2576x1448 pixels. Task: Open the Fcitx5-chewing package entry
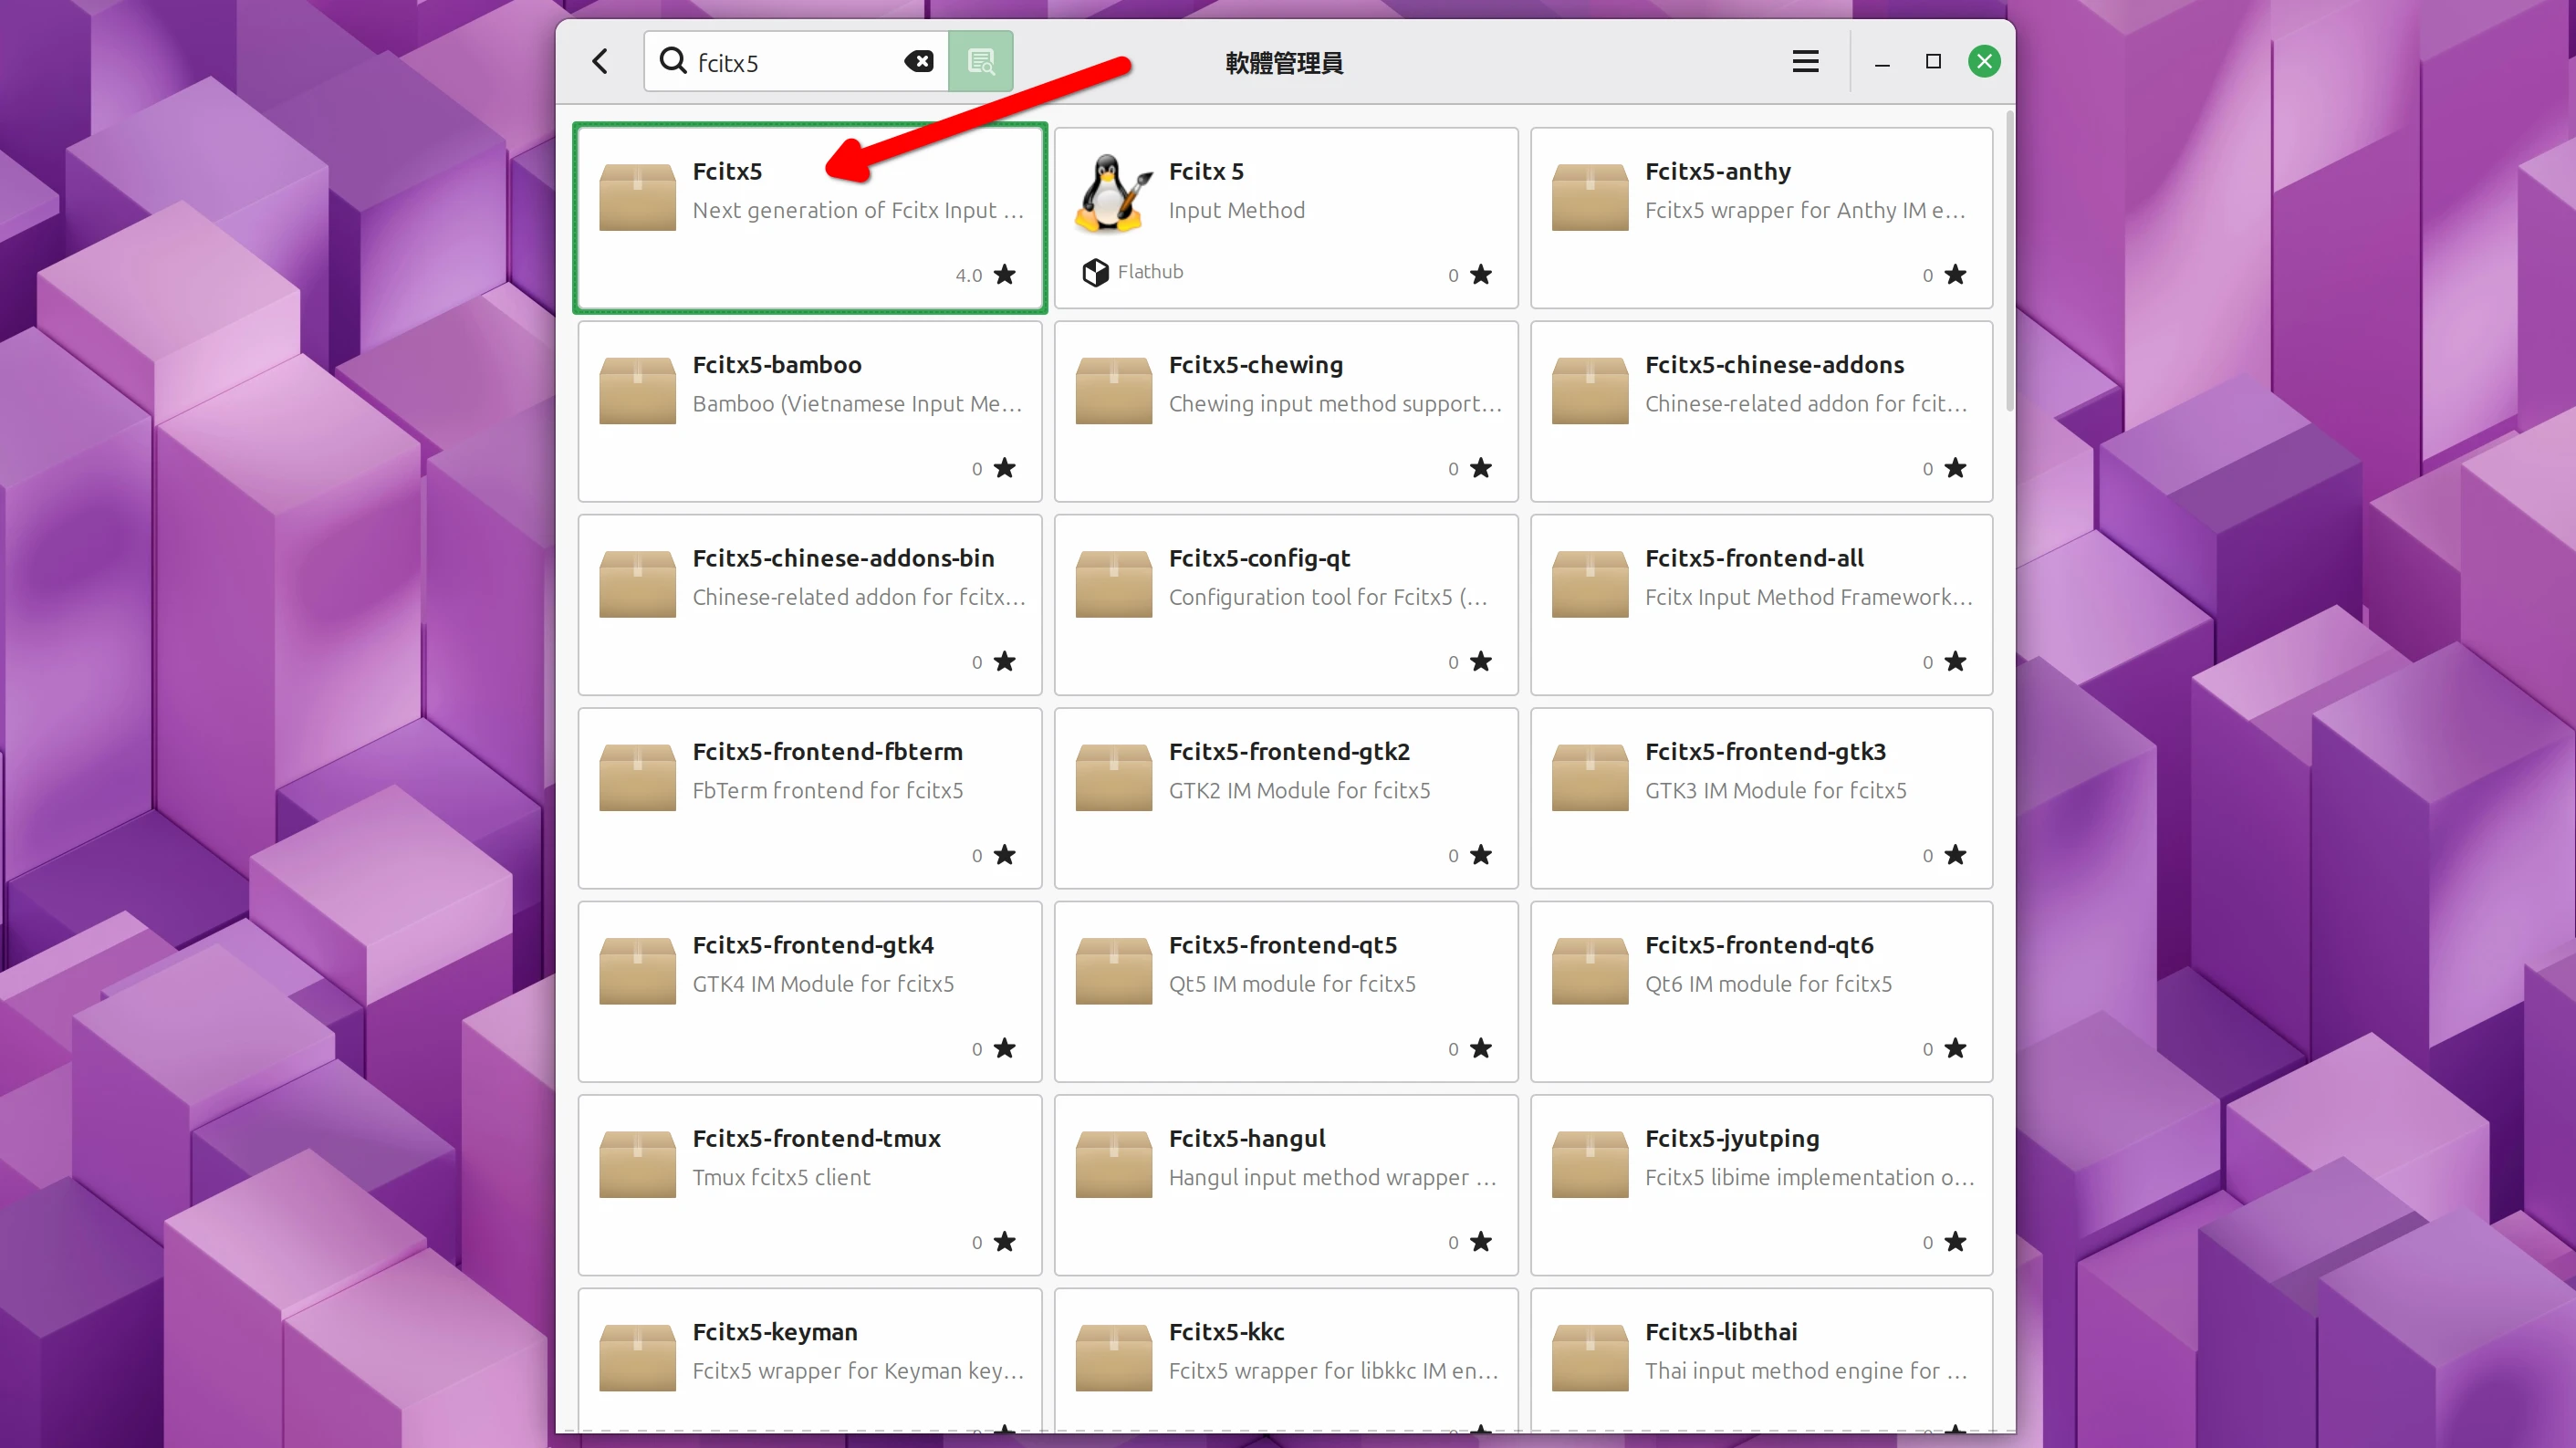pos(1286,410)
